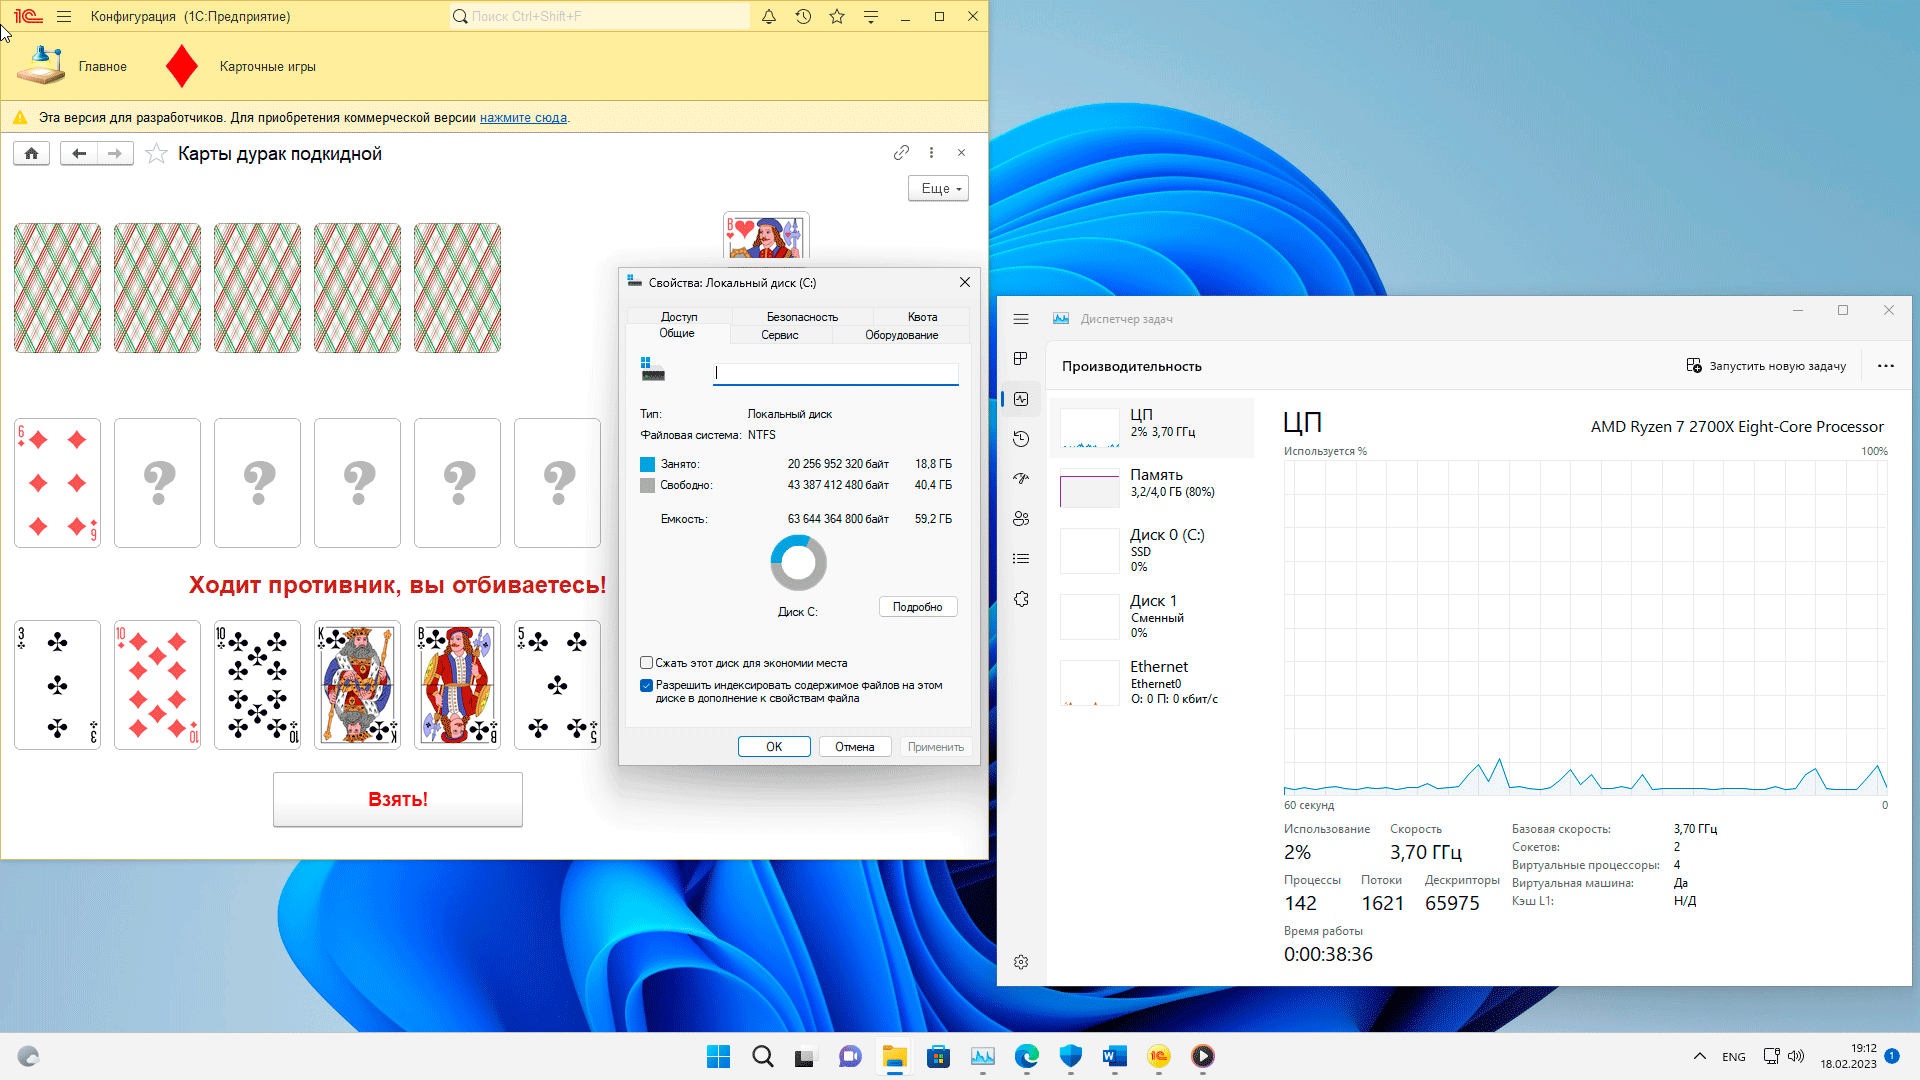Open Task Manager settings gear
1920x1080 pixels.
1021,962
